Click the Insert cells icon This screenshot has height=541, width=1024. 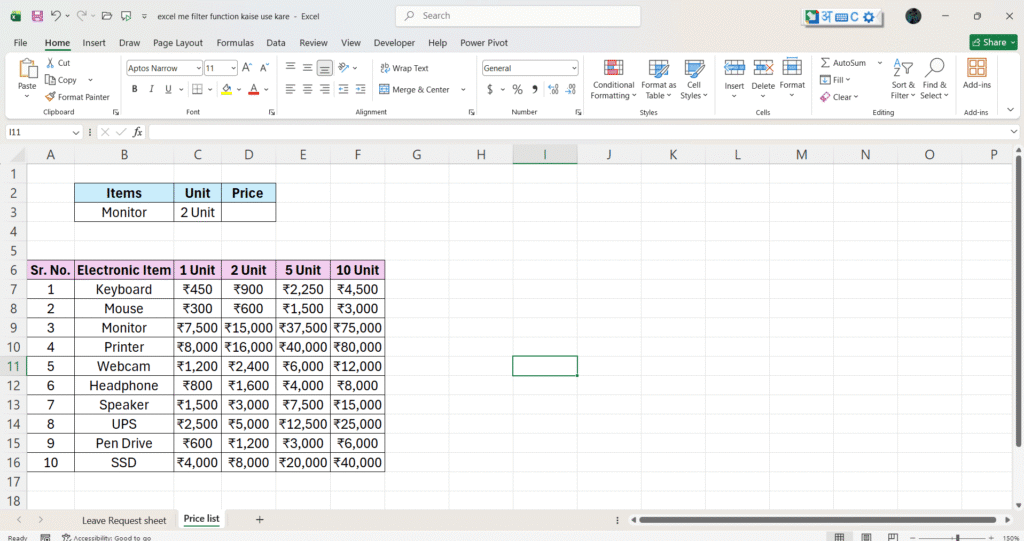coord(734,67)
